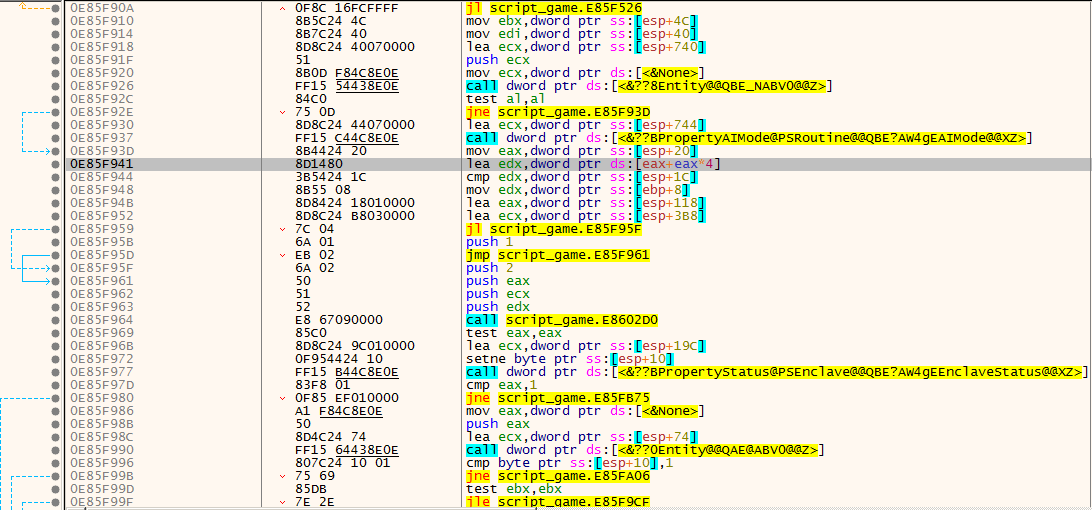Screen dimensions: 1092x513
Task: Click the jne script_game.E85FB75 instruction
Action: 557,397
